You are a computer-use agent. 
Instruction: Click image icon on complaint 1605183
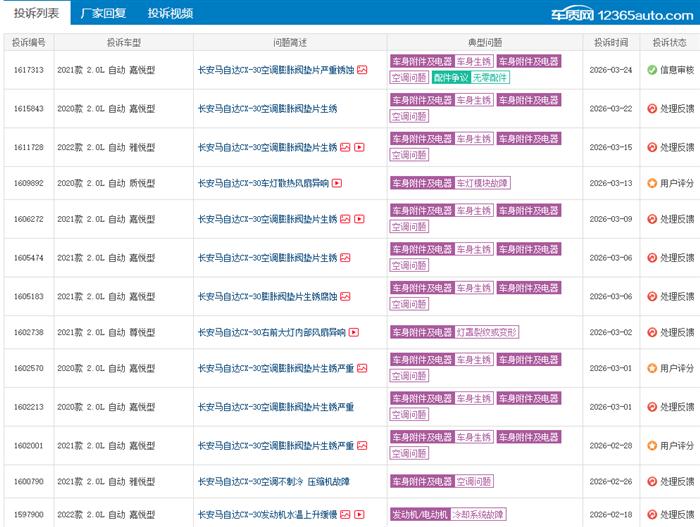click(345, 297)
